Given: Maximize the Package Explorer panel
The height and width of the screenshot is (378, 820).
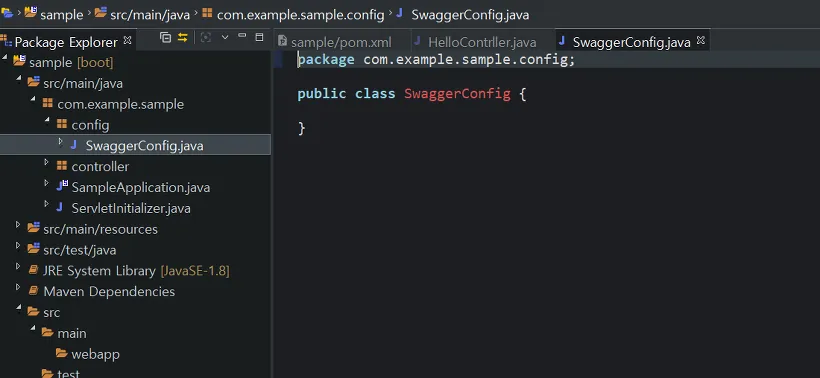Looking at the screenshot, I should [259, 37].
